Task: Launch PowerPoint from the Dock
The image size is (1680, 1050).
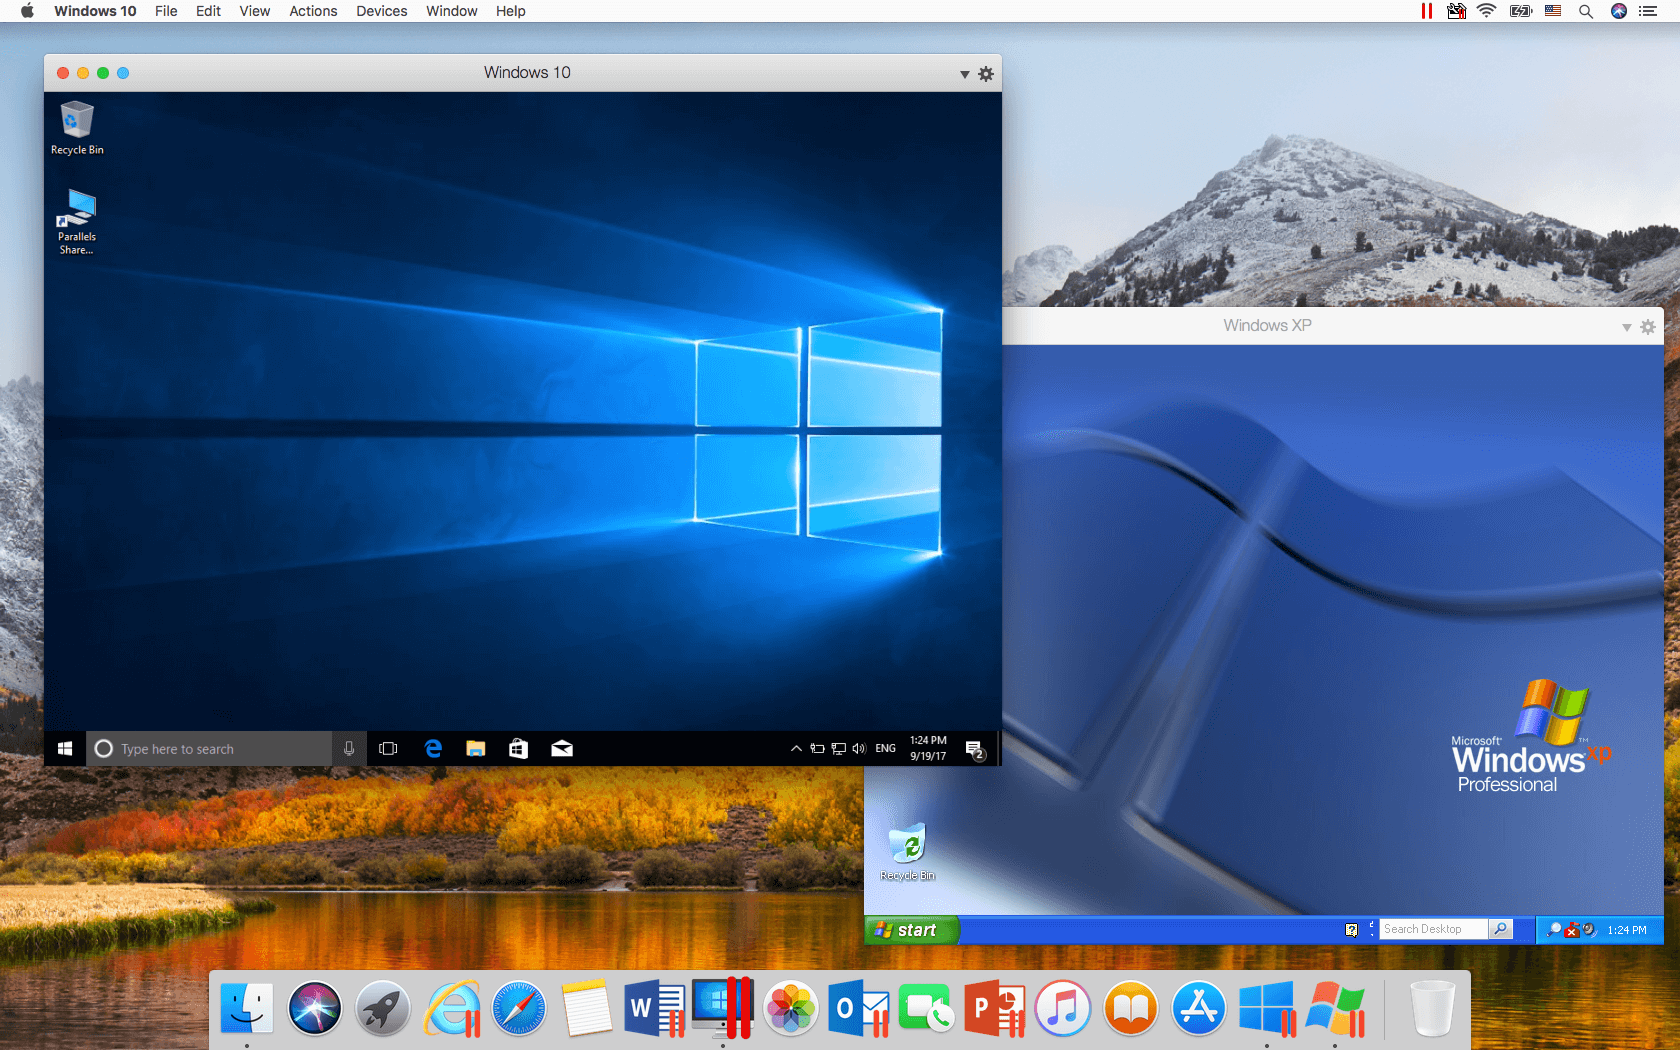Action: click(x=995, y=1008)
